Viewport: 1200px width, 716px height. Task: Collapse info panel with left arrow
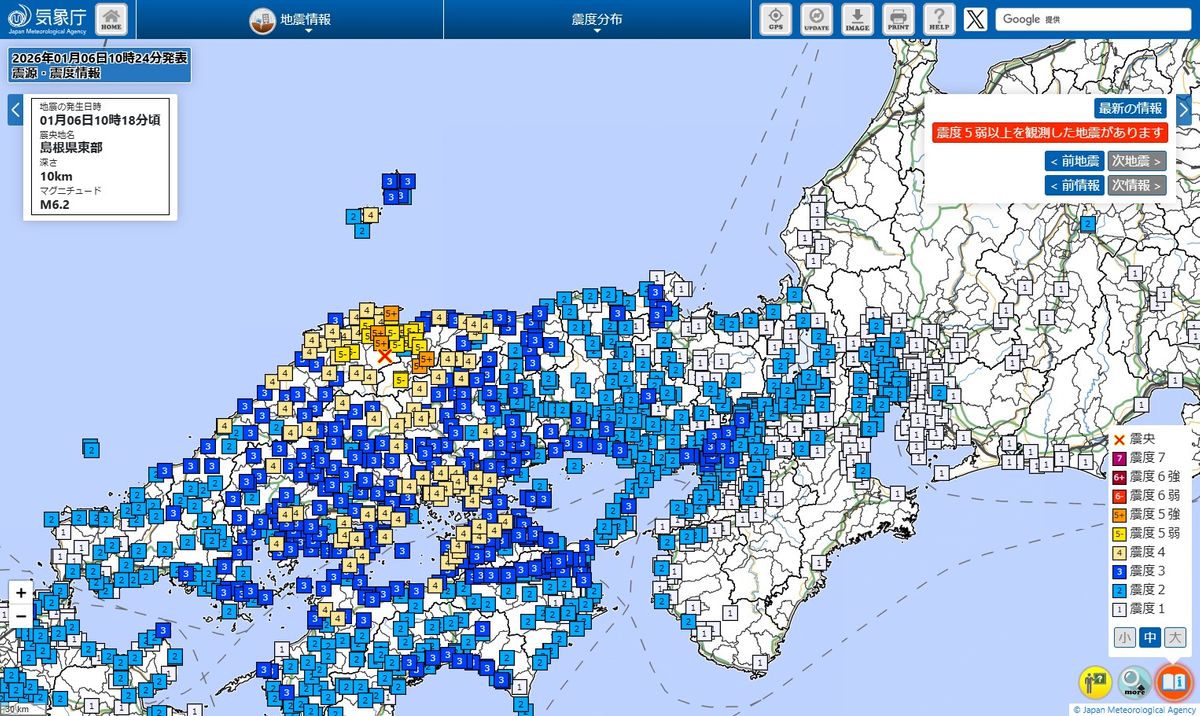pyautogui.click(x=15, y=110)
